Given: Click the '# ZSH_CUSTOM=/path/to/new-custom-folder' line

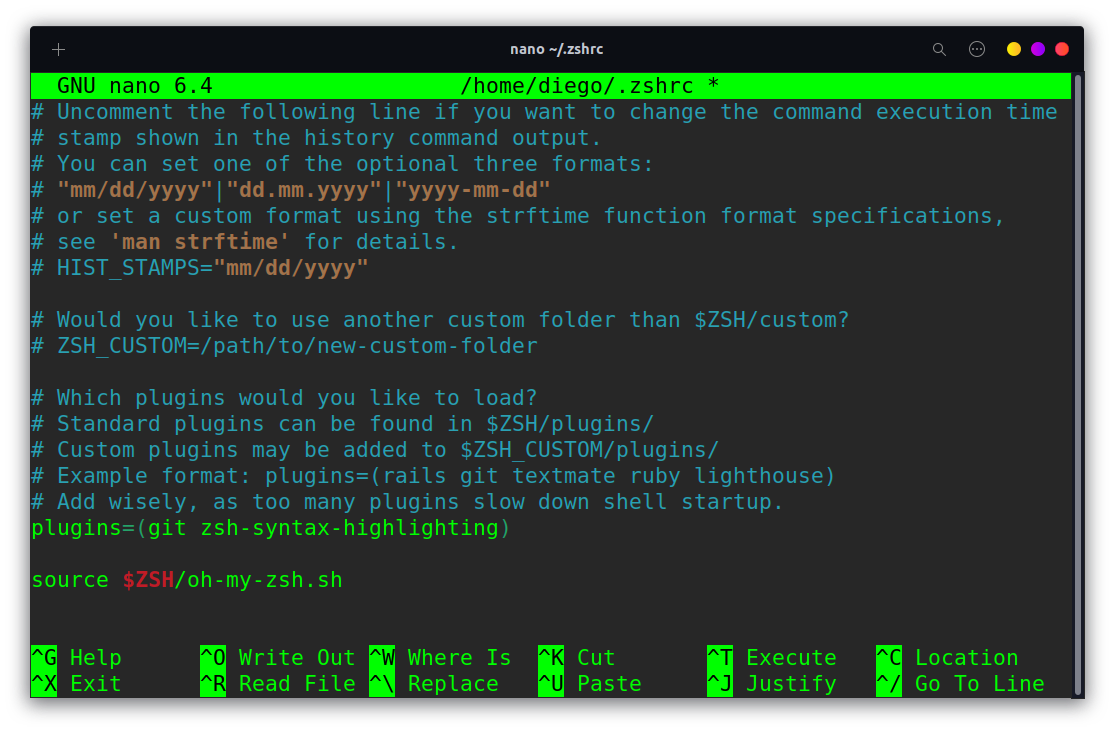Looking at the screenshot, I should click(284, 346).
